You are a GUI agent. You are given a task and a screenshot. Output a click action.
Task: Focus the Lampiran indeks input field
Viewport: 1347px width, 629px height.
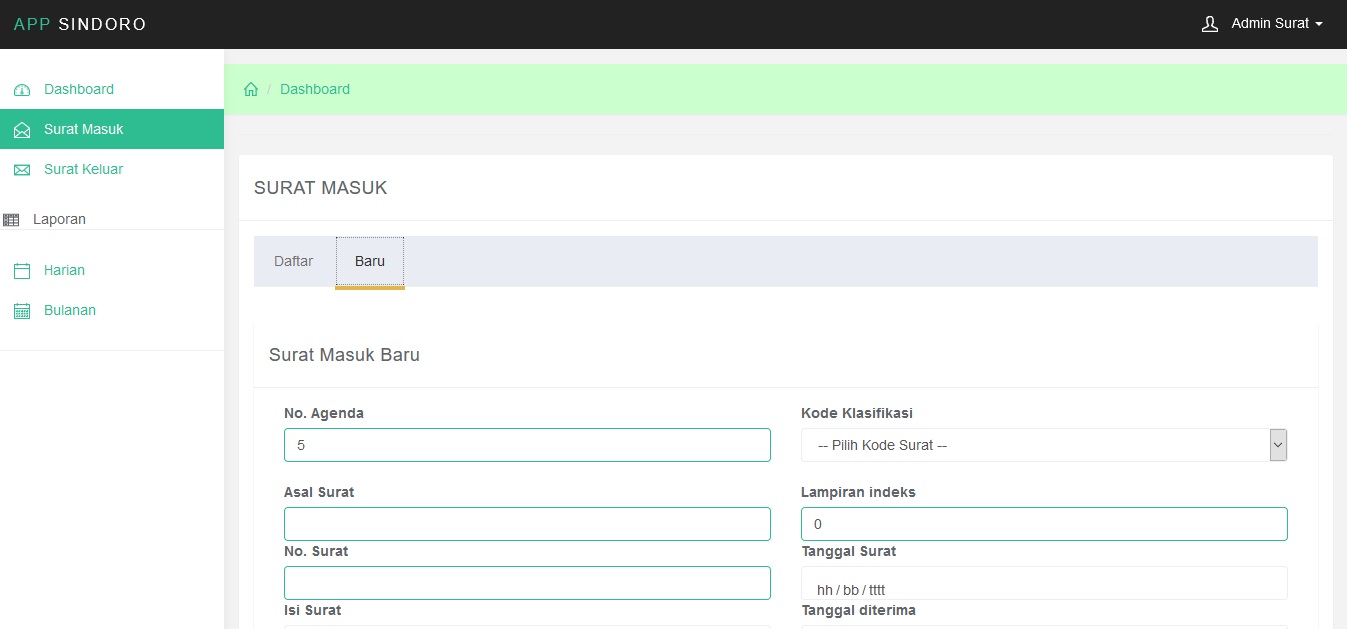click(x=1043, y=524)
